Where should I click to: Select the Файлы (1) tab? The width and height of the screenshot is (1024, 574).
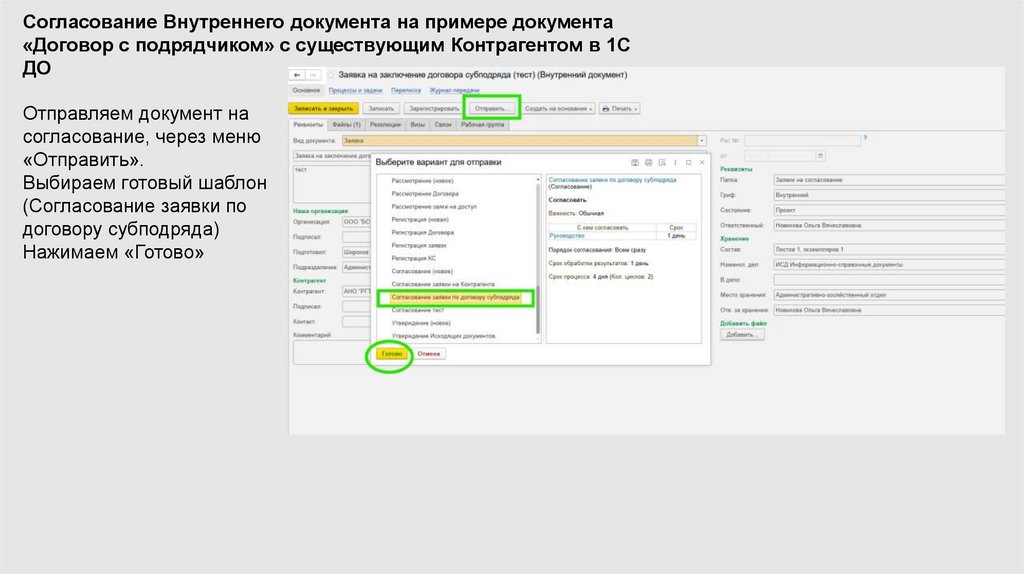click(346, 125)
